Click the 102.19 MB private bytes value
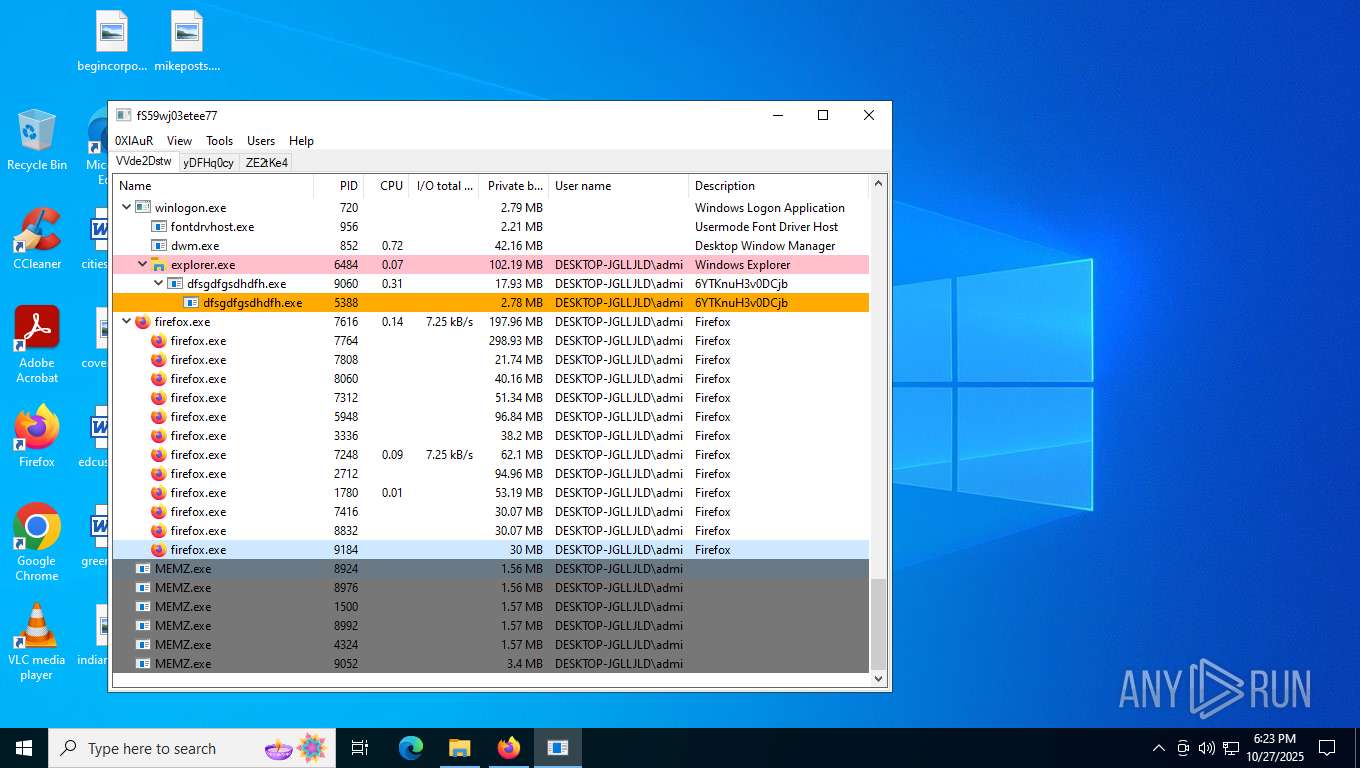Image resolution: width=1360 pixels, height=768 pixels. click(516, 265)
